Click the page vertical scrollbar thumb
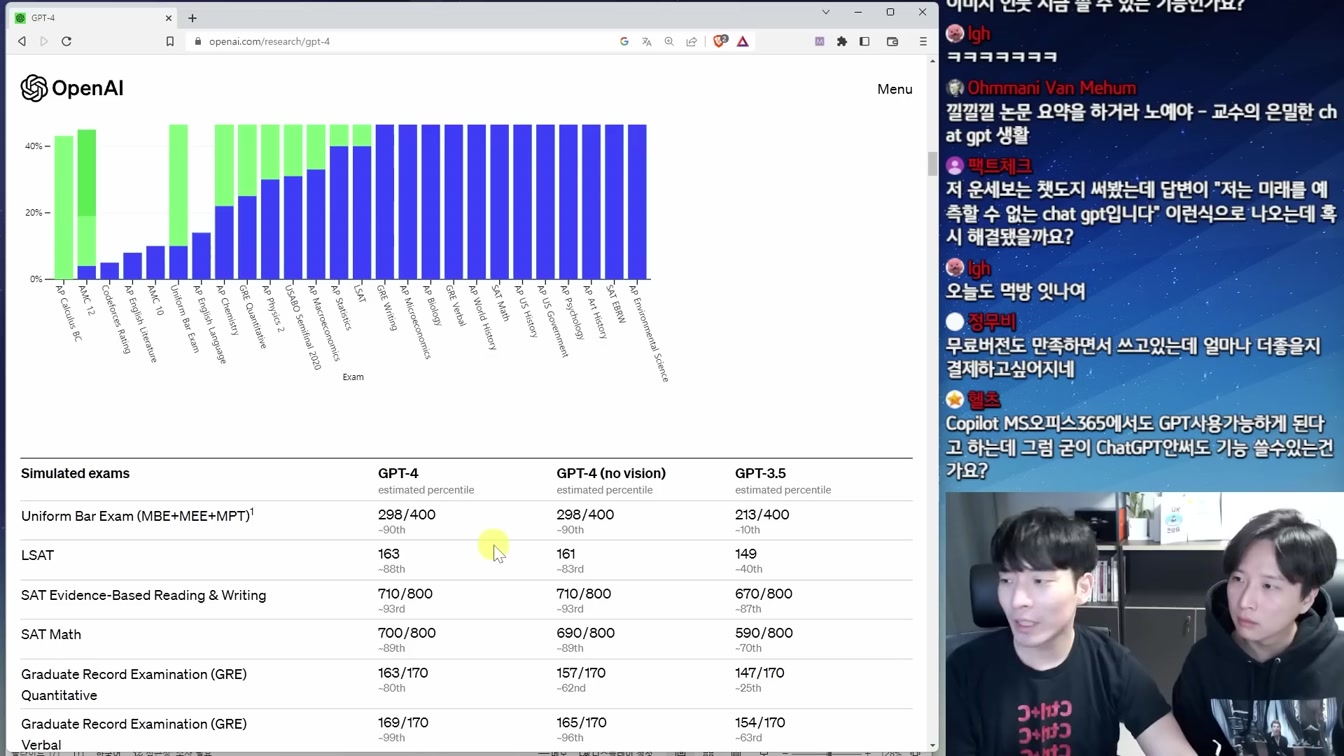 [x=933, y=163]
